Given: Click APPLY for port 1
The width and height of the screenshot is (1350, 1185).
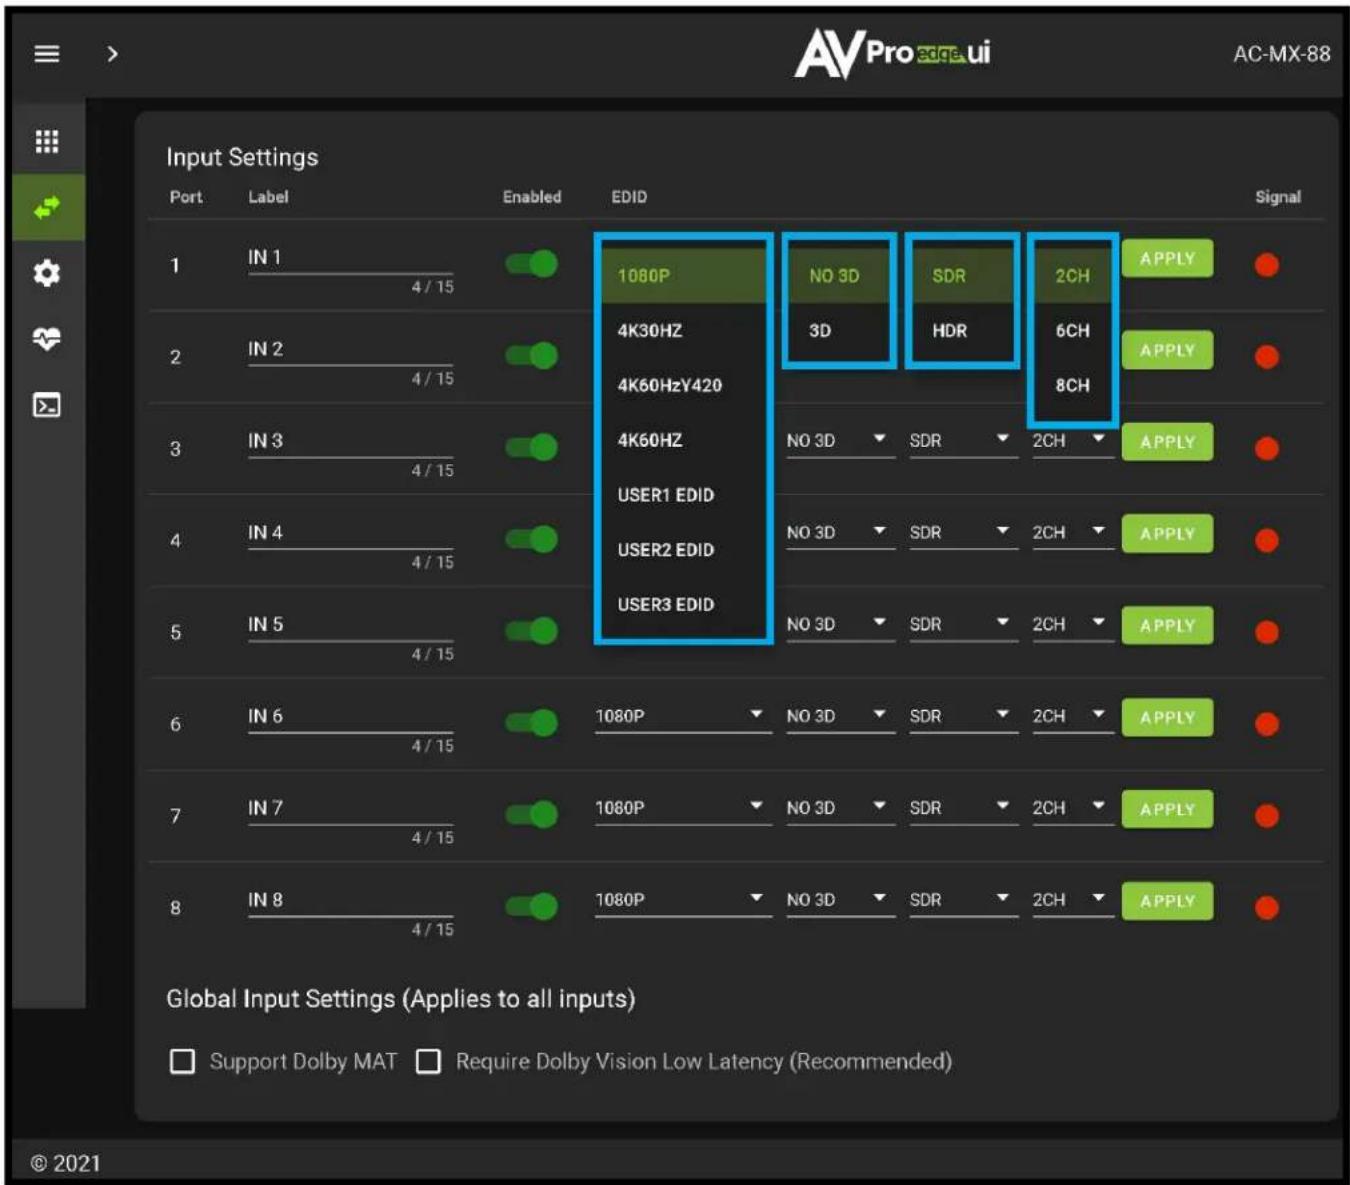Looking at the screenshot, I should coord(1167,259).
